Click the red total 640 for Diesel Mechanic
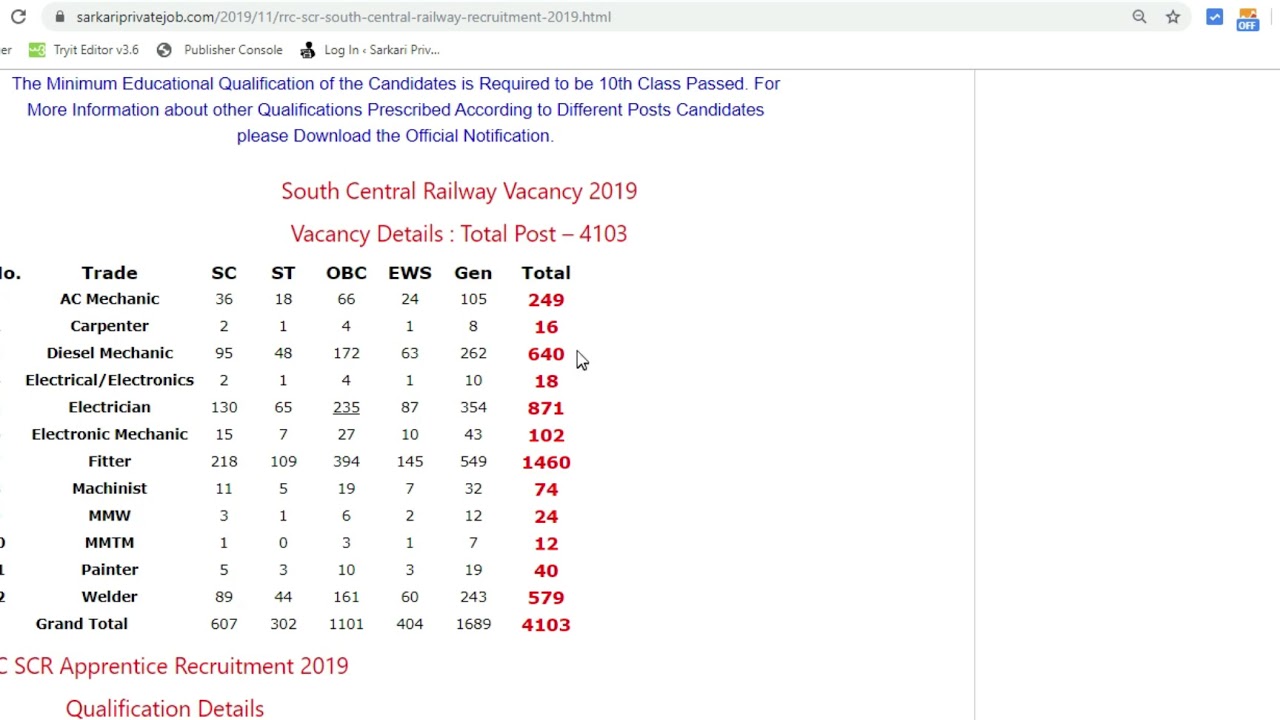This screenshot has width=1280, height=720. [546, 354]
